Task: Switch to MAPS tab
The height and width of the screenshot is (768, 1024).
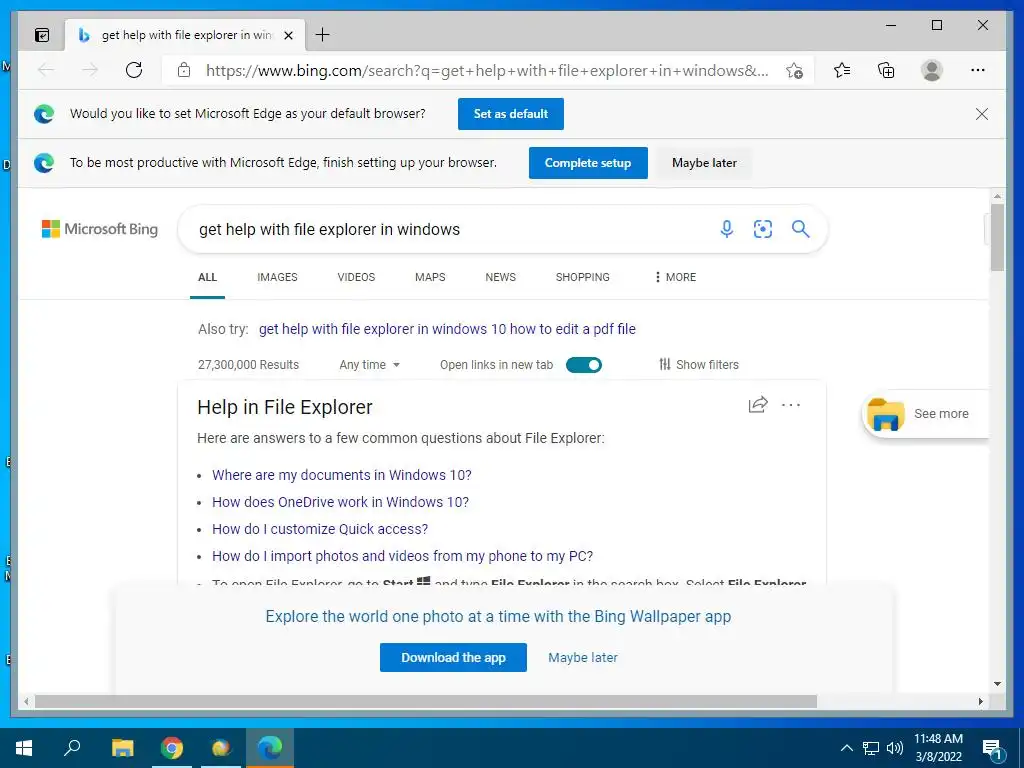Action: coord(430,277)
